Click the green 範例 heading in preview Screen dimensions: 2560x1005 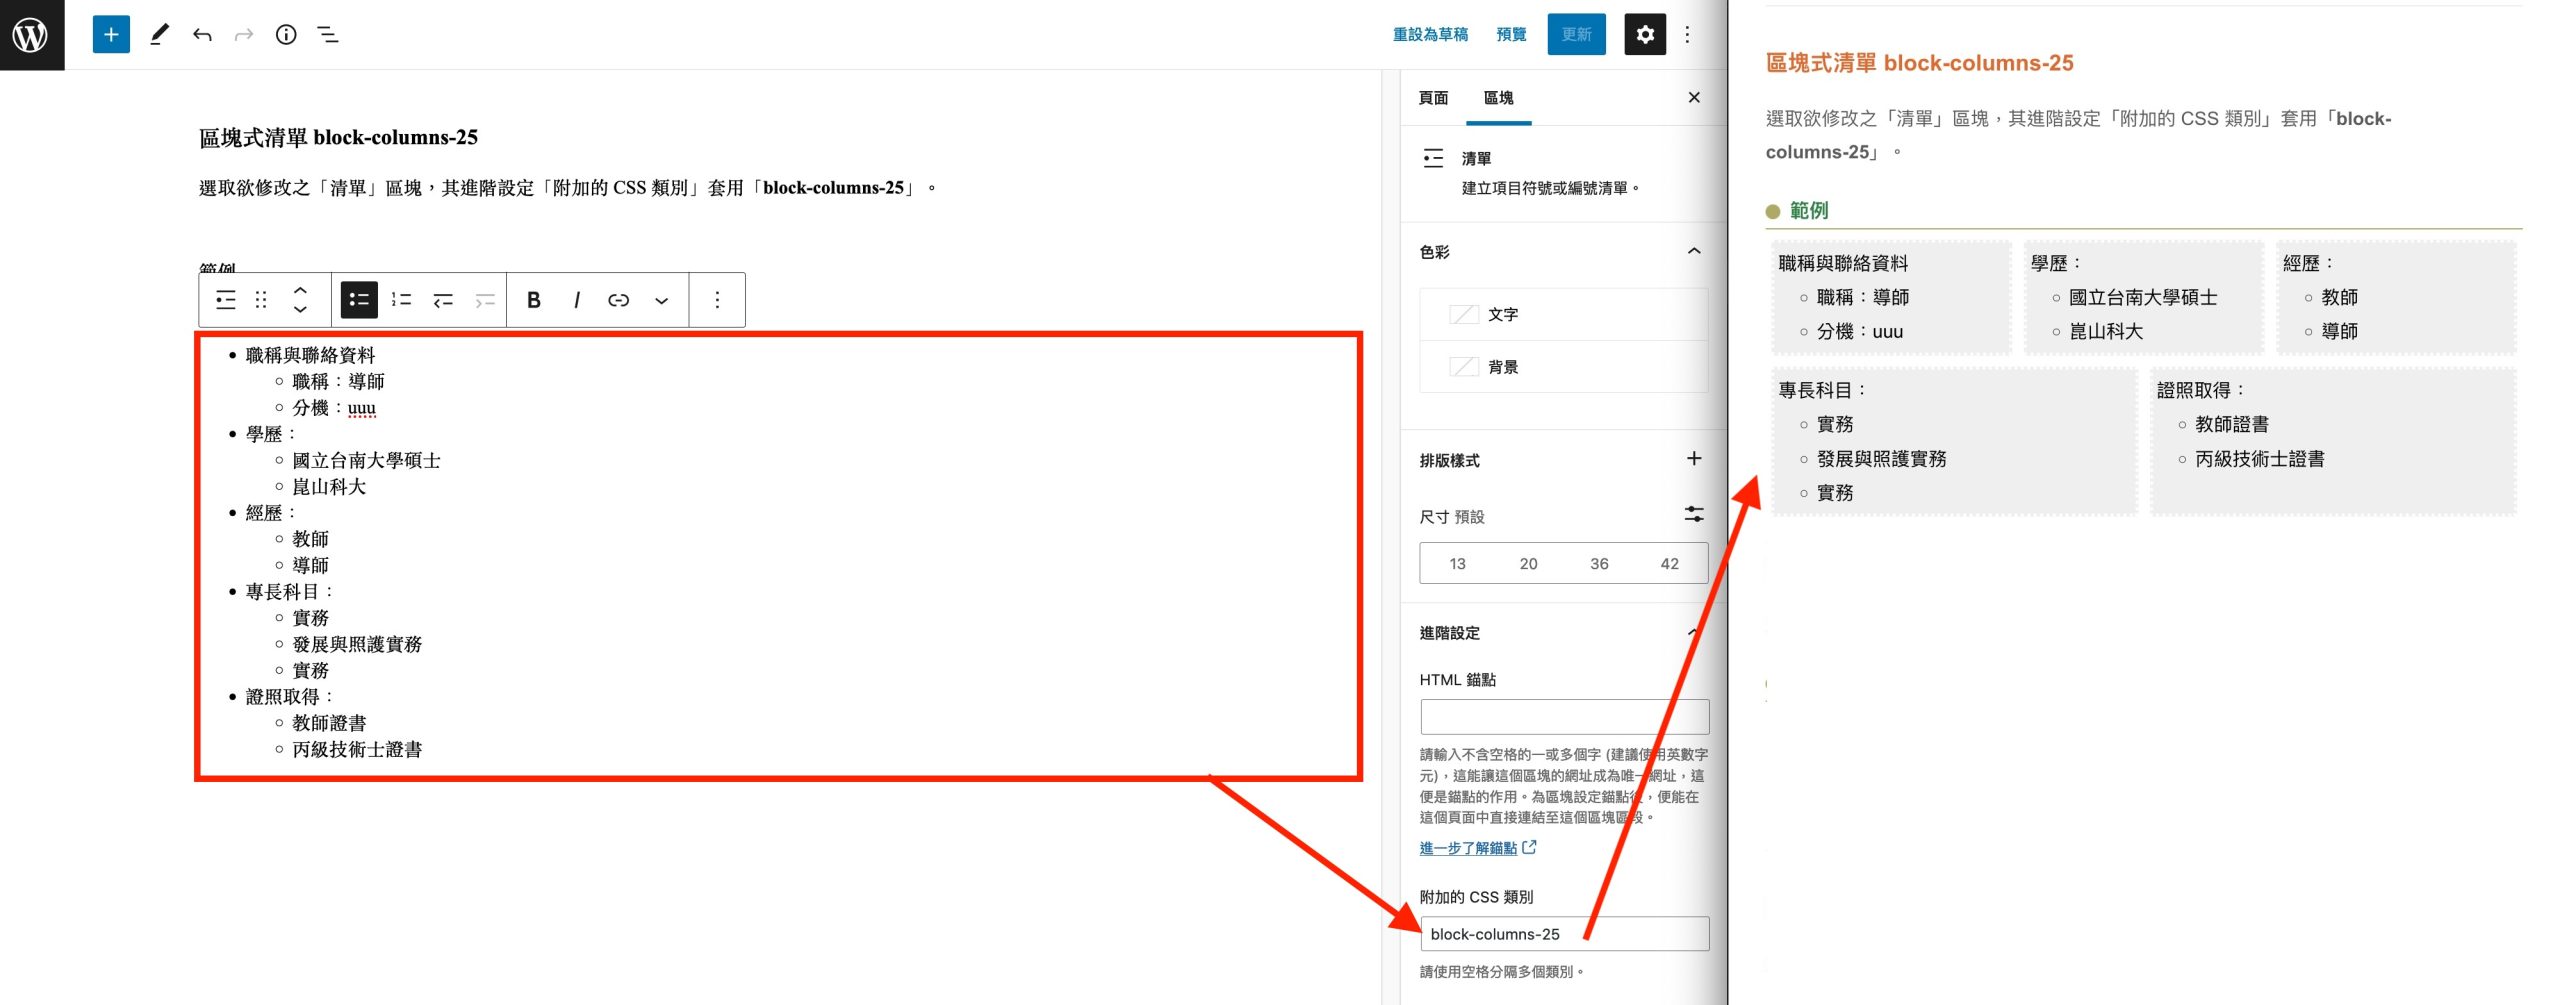point(1809,211)
